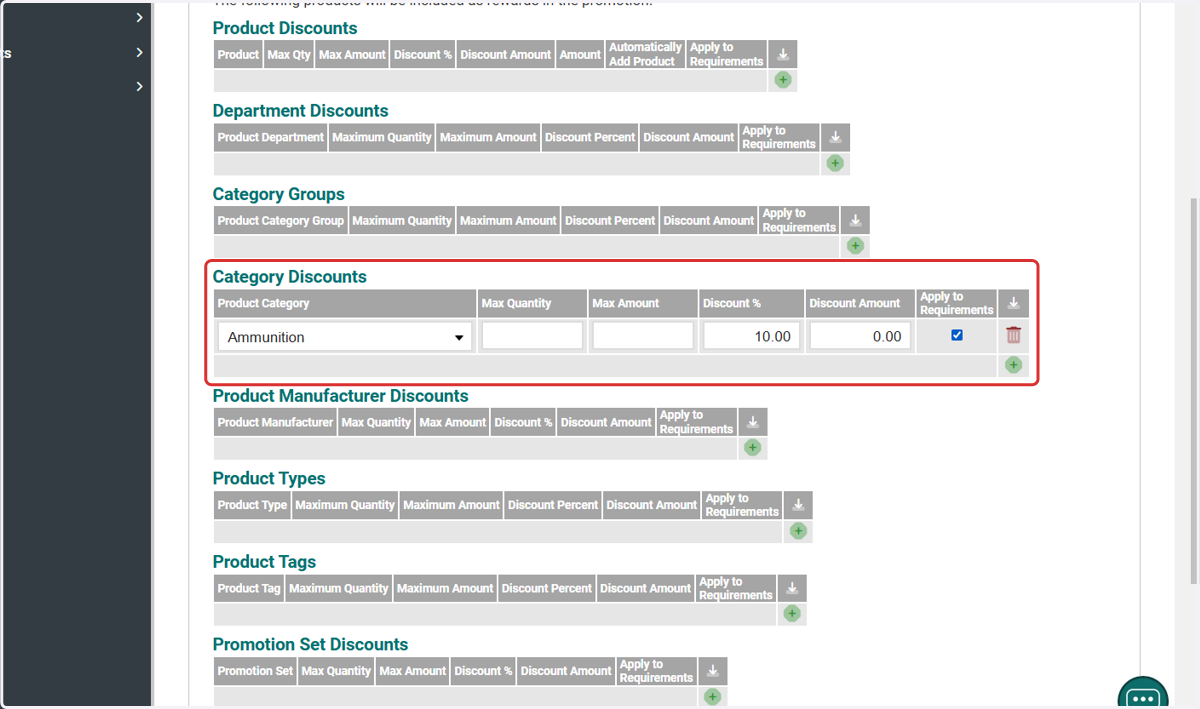Click the Product Department column header
1200x709 pixels.
pyautogui.click(x=271, y=137)
